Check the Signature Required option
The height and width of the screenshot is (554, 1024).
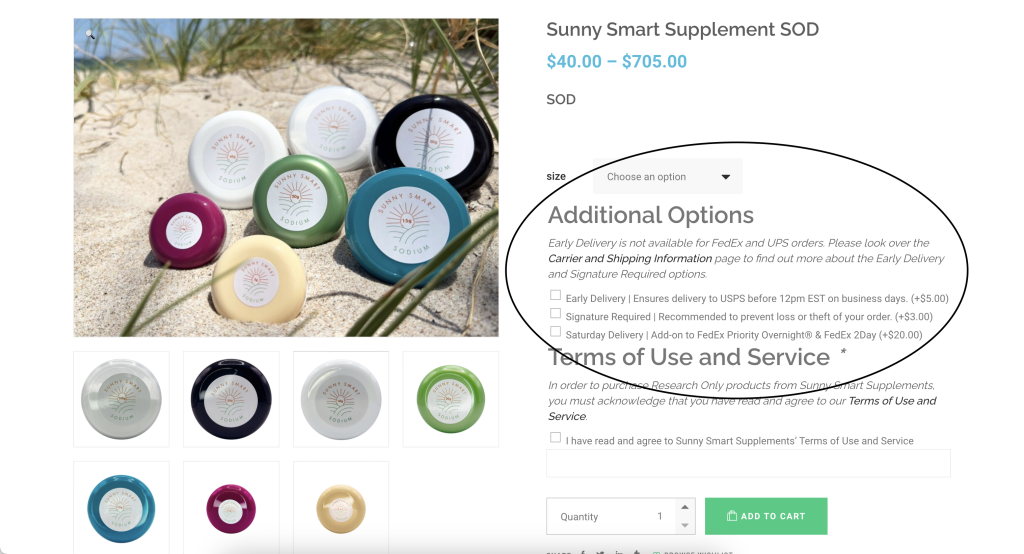tap(555, 314)
